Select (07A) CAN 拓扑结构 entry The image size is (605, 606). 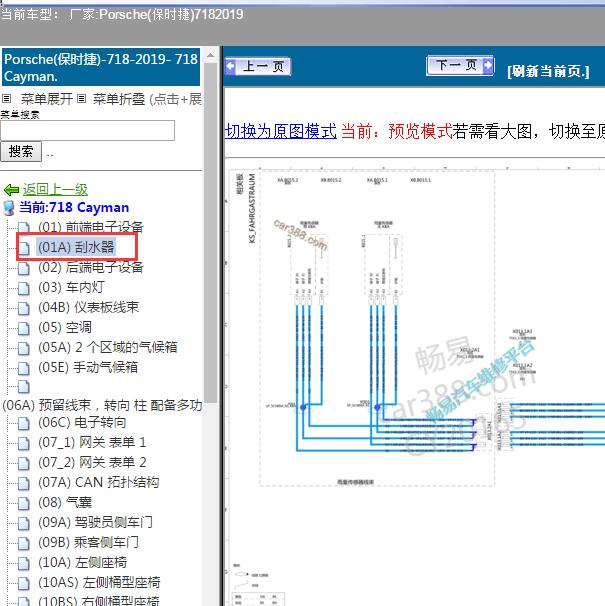[99, 483]
